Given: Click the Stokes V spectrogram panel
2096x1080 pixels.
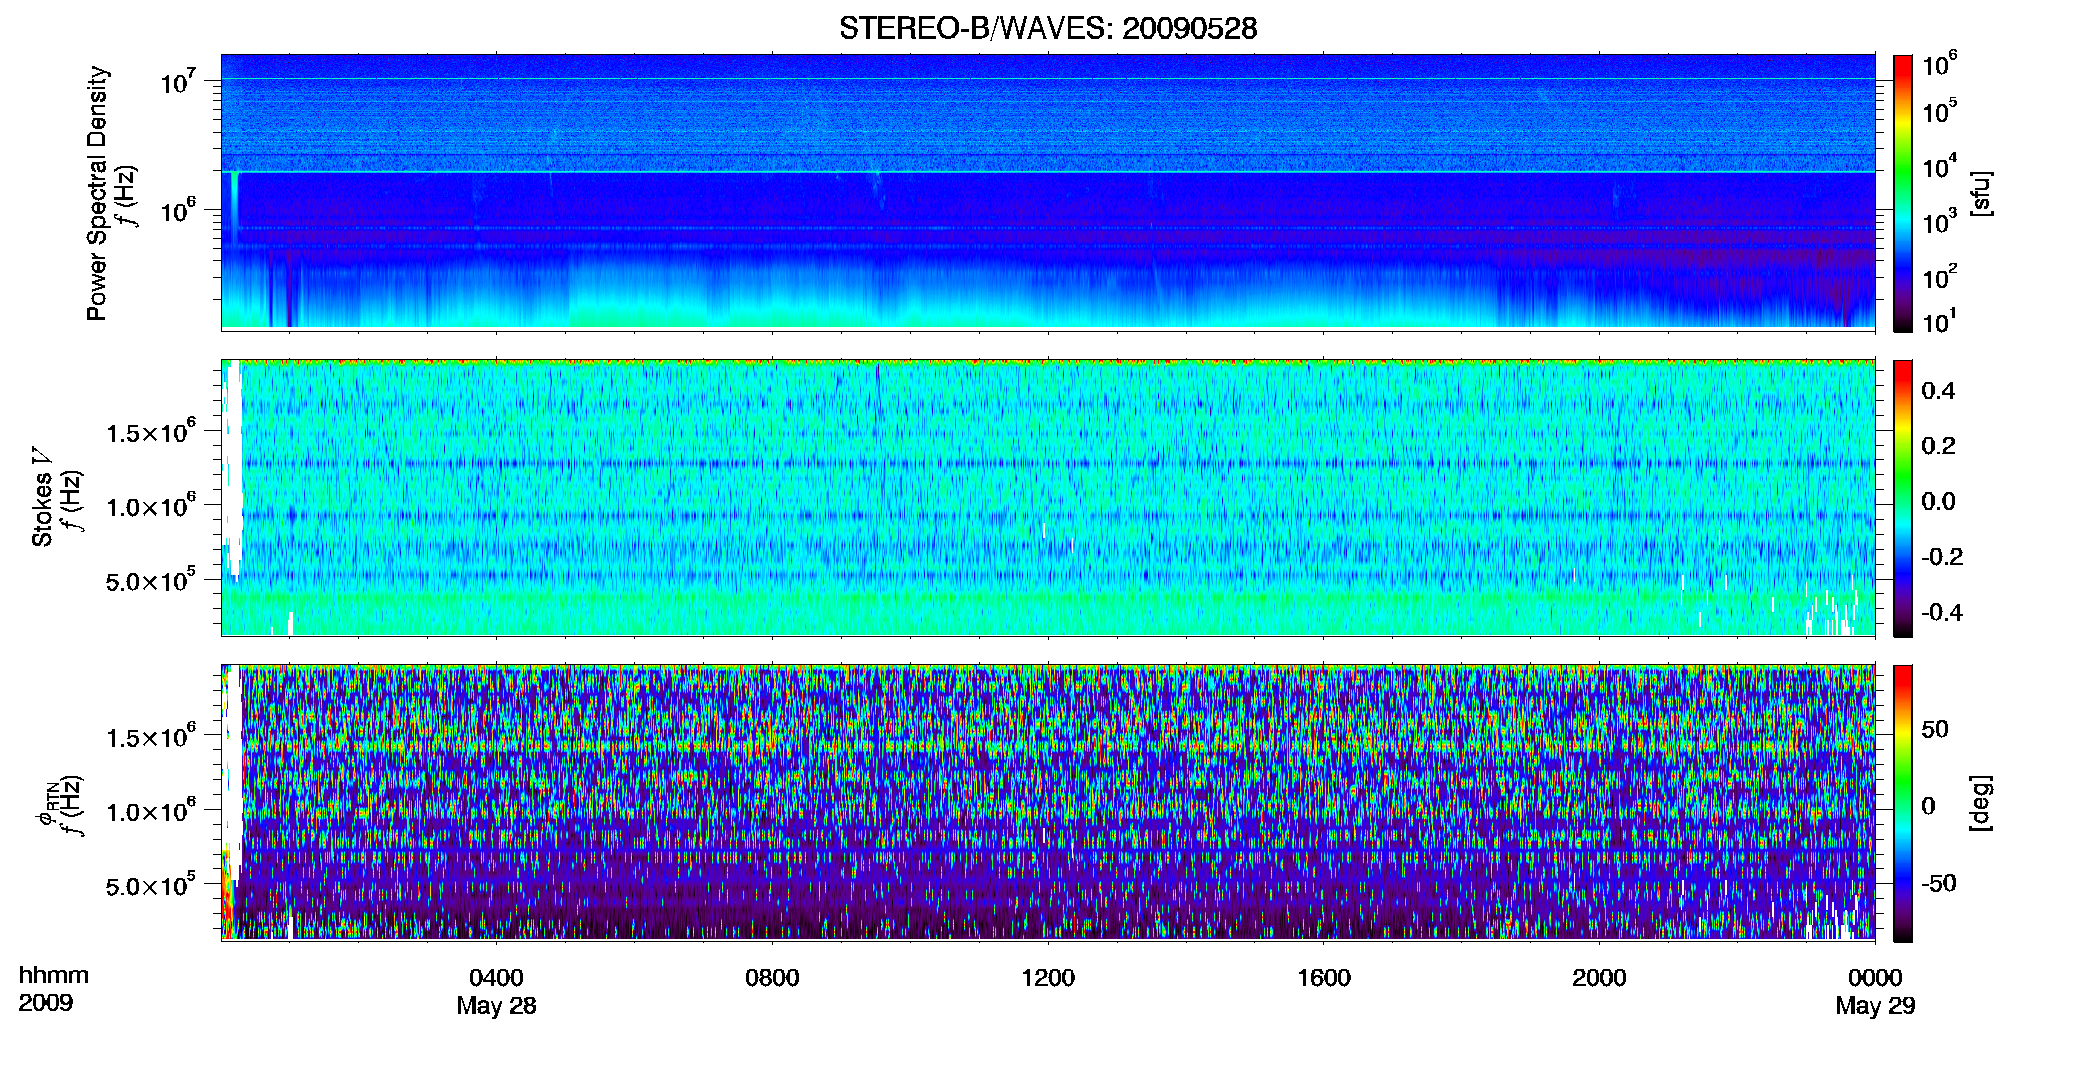Looking at the screenshot, I should tap(1048, 498).
